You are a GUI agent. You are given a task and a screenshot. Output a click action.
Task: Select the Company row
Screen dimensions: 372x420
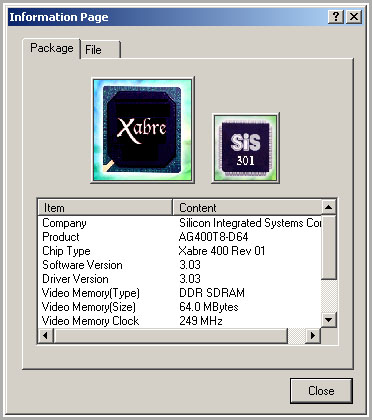click(x=180, y=223)
